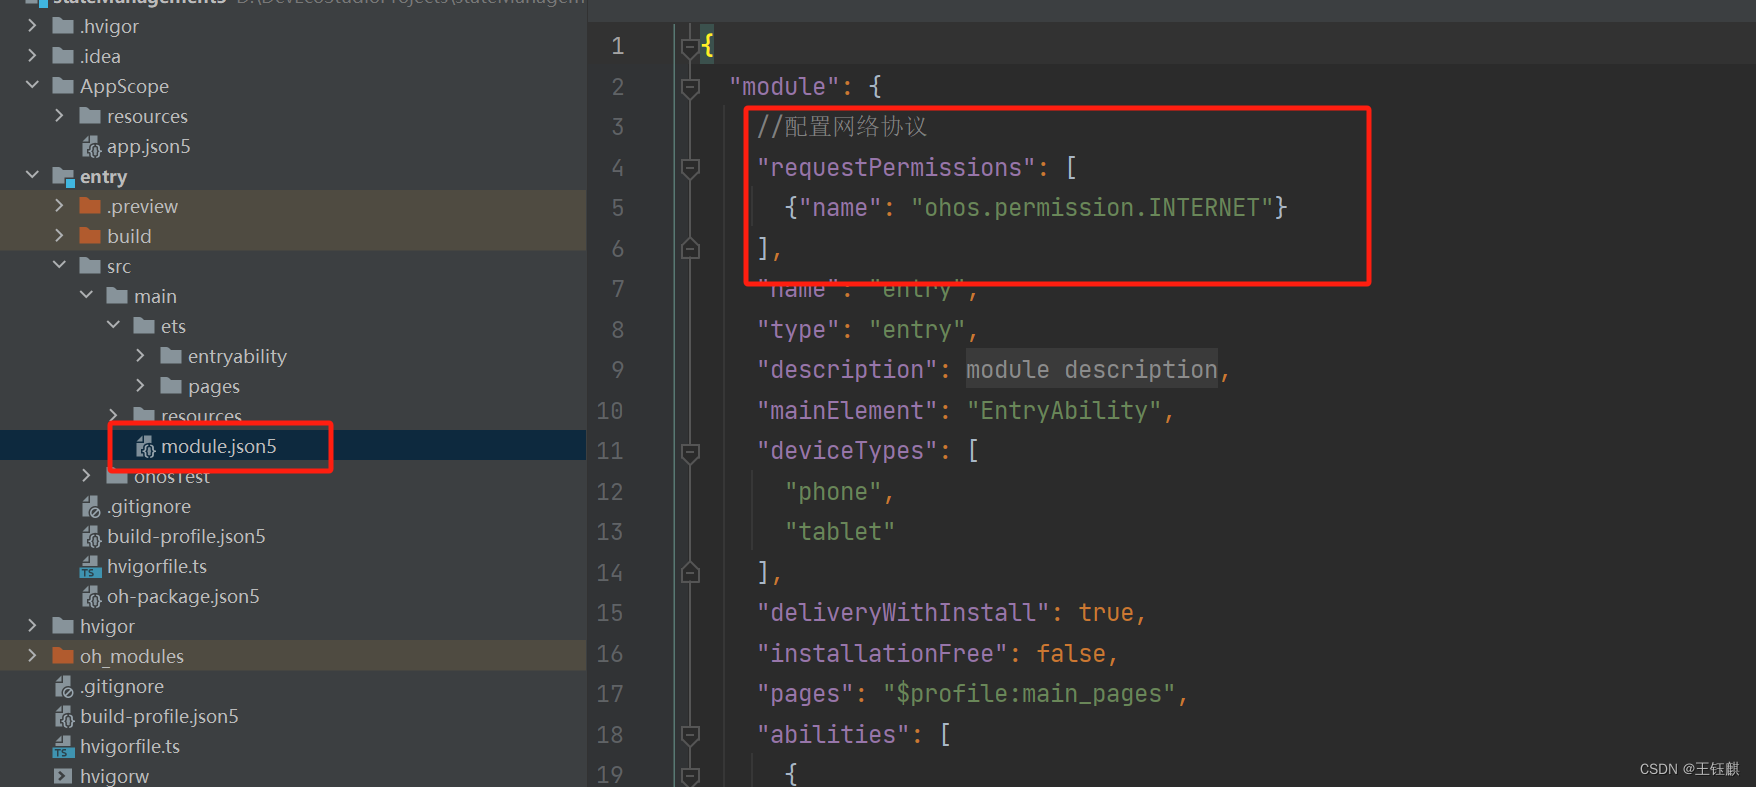This screenshot has width=1756, height=787.
Task: Collapse the ets folder chevron
Action: [113, 326]
